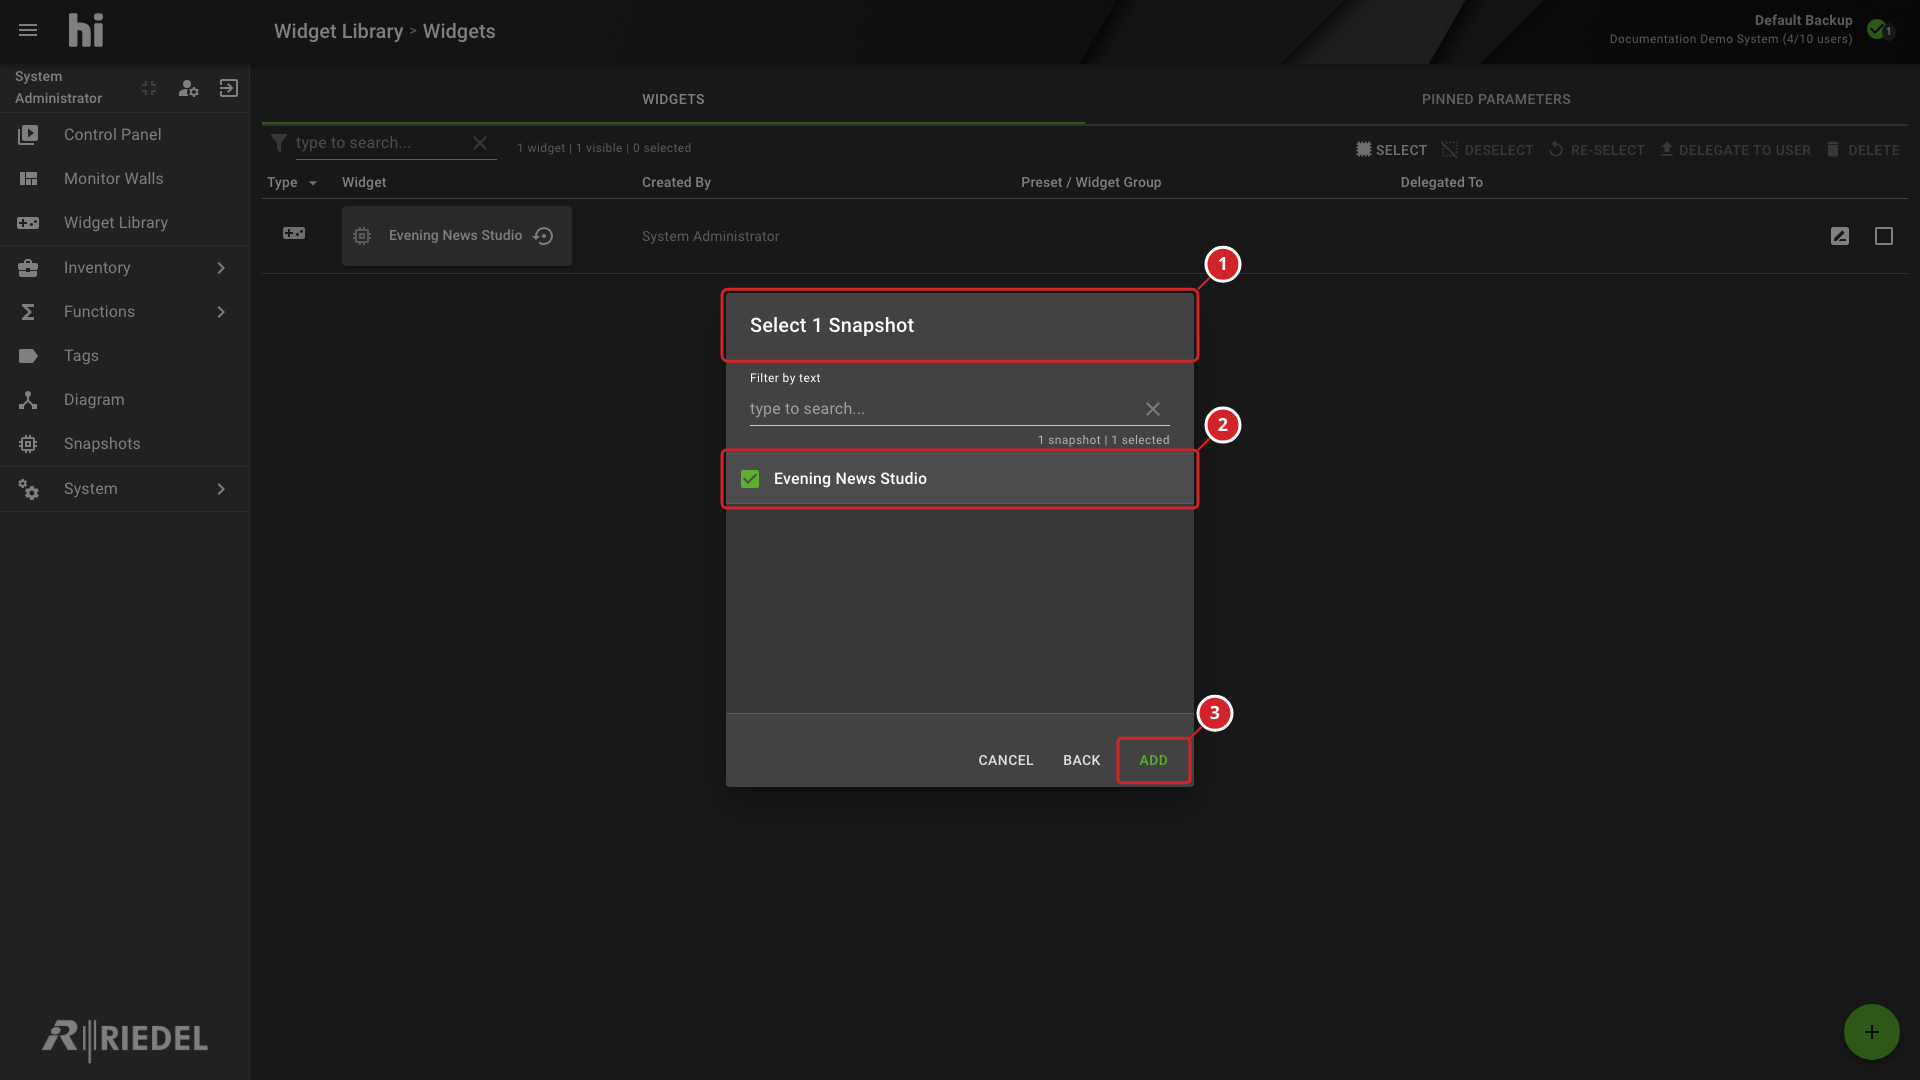1920x1080 pixels.
Task: Click Cancel in snapshot dialog
Action: [x=1006, y=760]
